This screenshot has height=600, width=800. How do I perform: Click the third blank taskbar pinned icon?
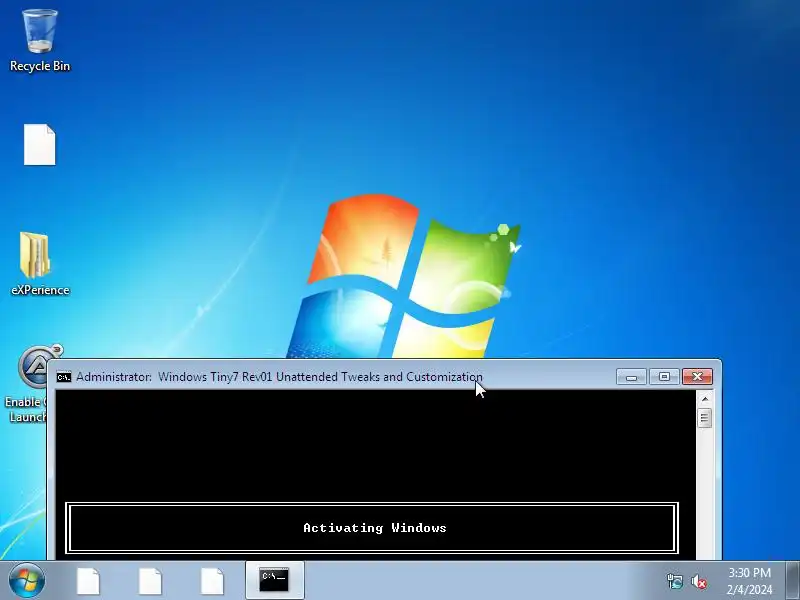[212, 581]
